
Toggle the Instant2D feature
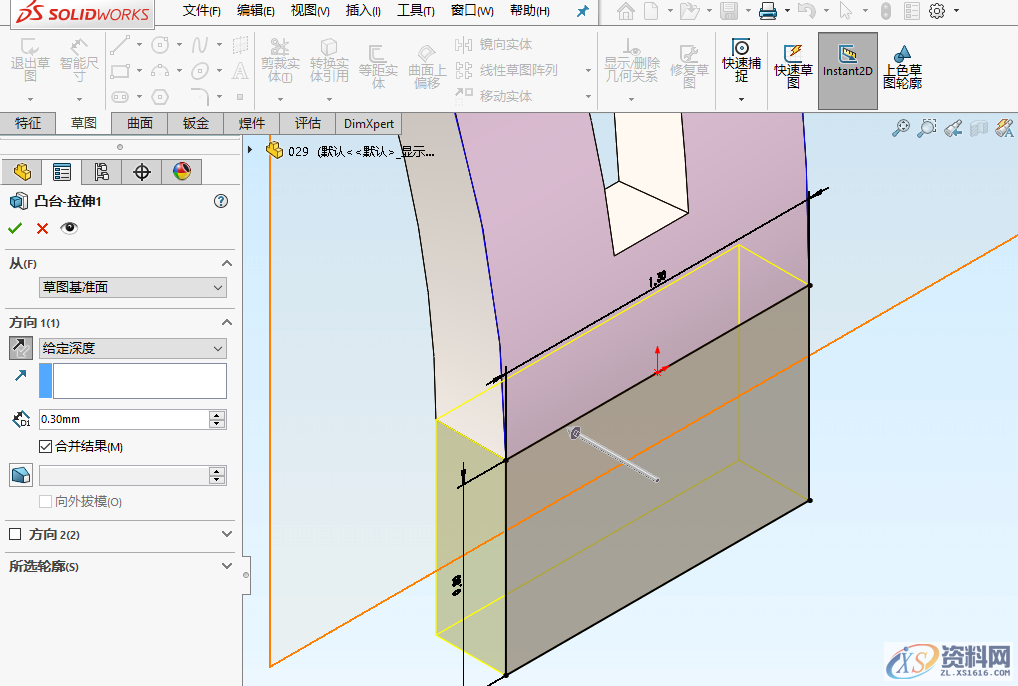(x=847, y=62)
